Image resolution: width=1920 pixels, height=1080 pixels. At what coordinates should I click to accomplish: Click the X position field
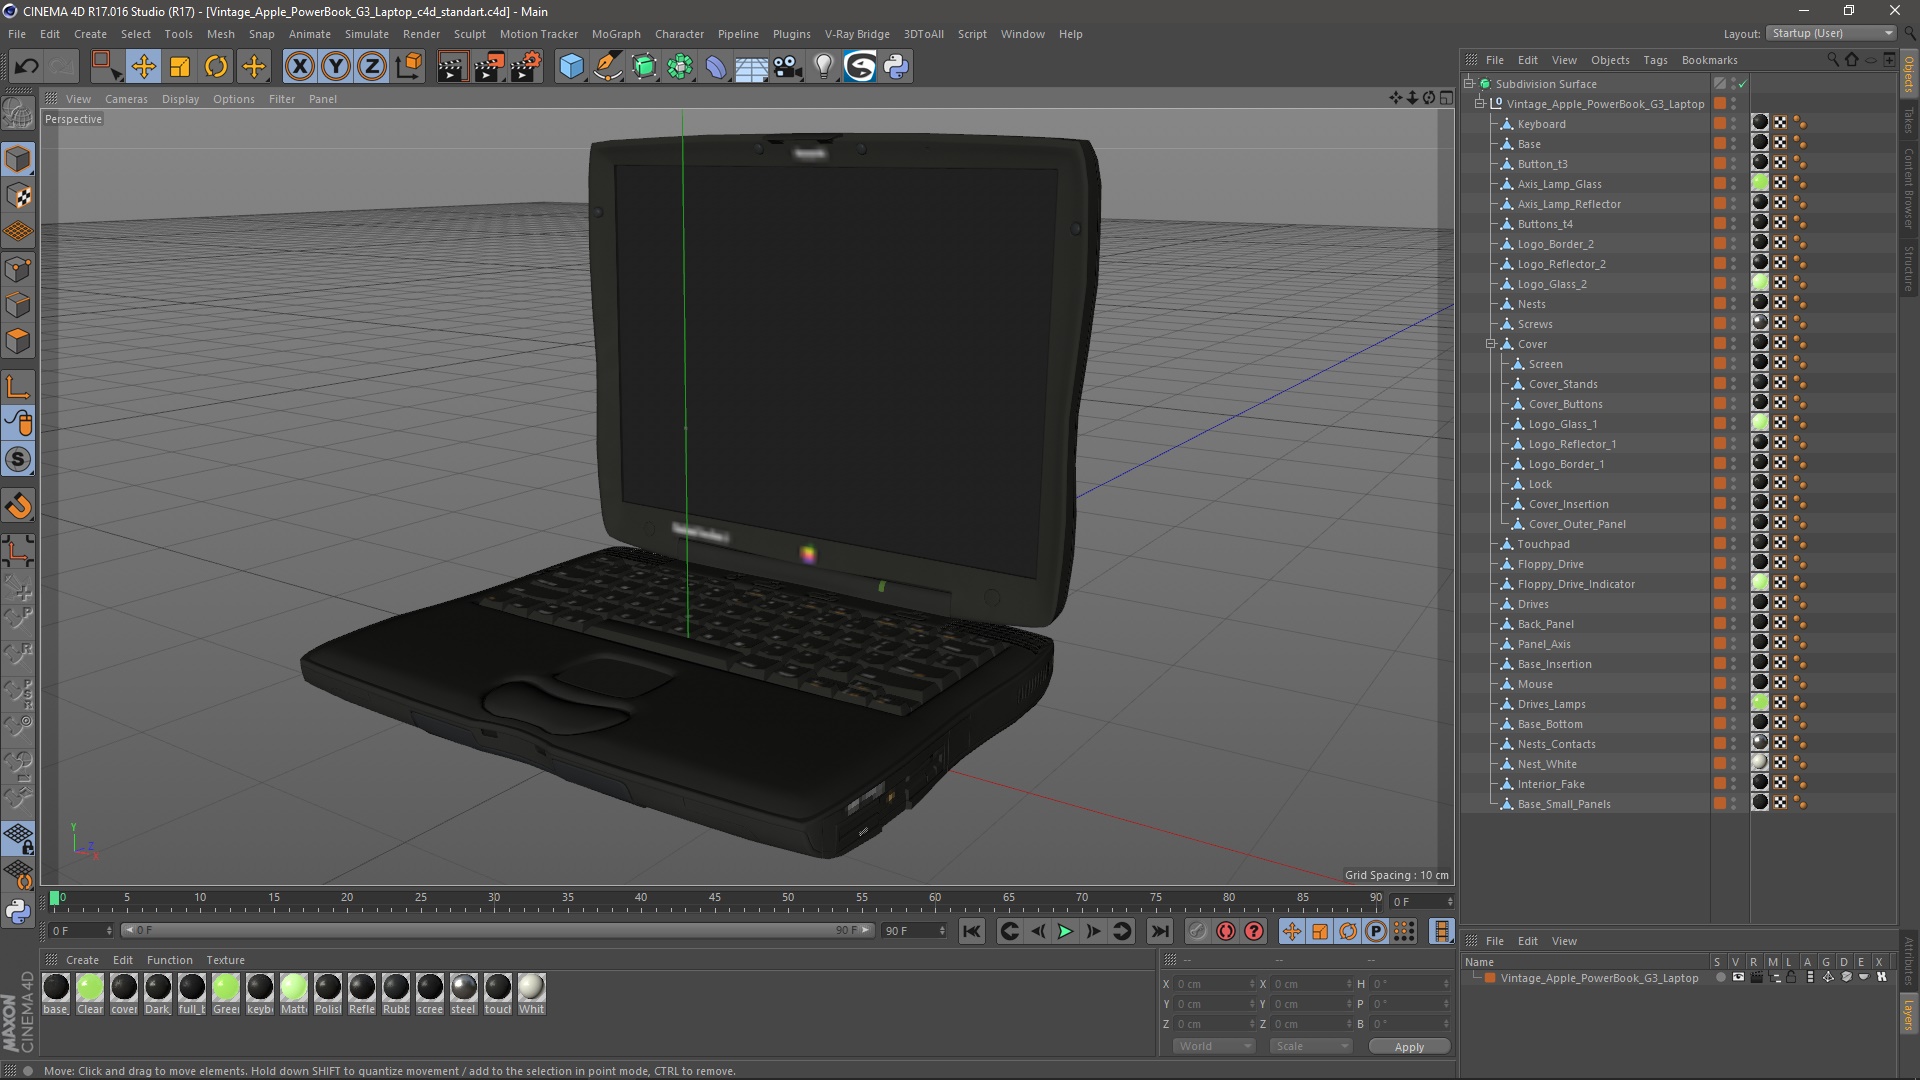(1213, 984)
